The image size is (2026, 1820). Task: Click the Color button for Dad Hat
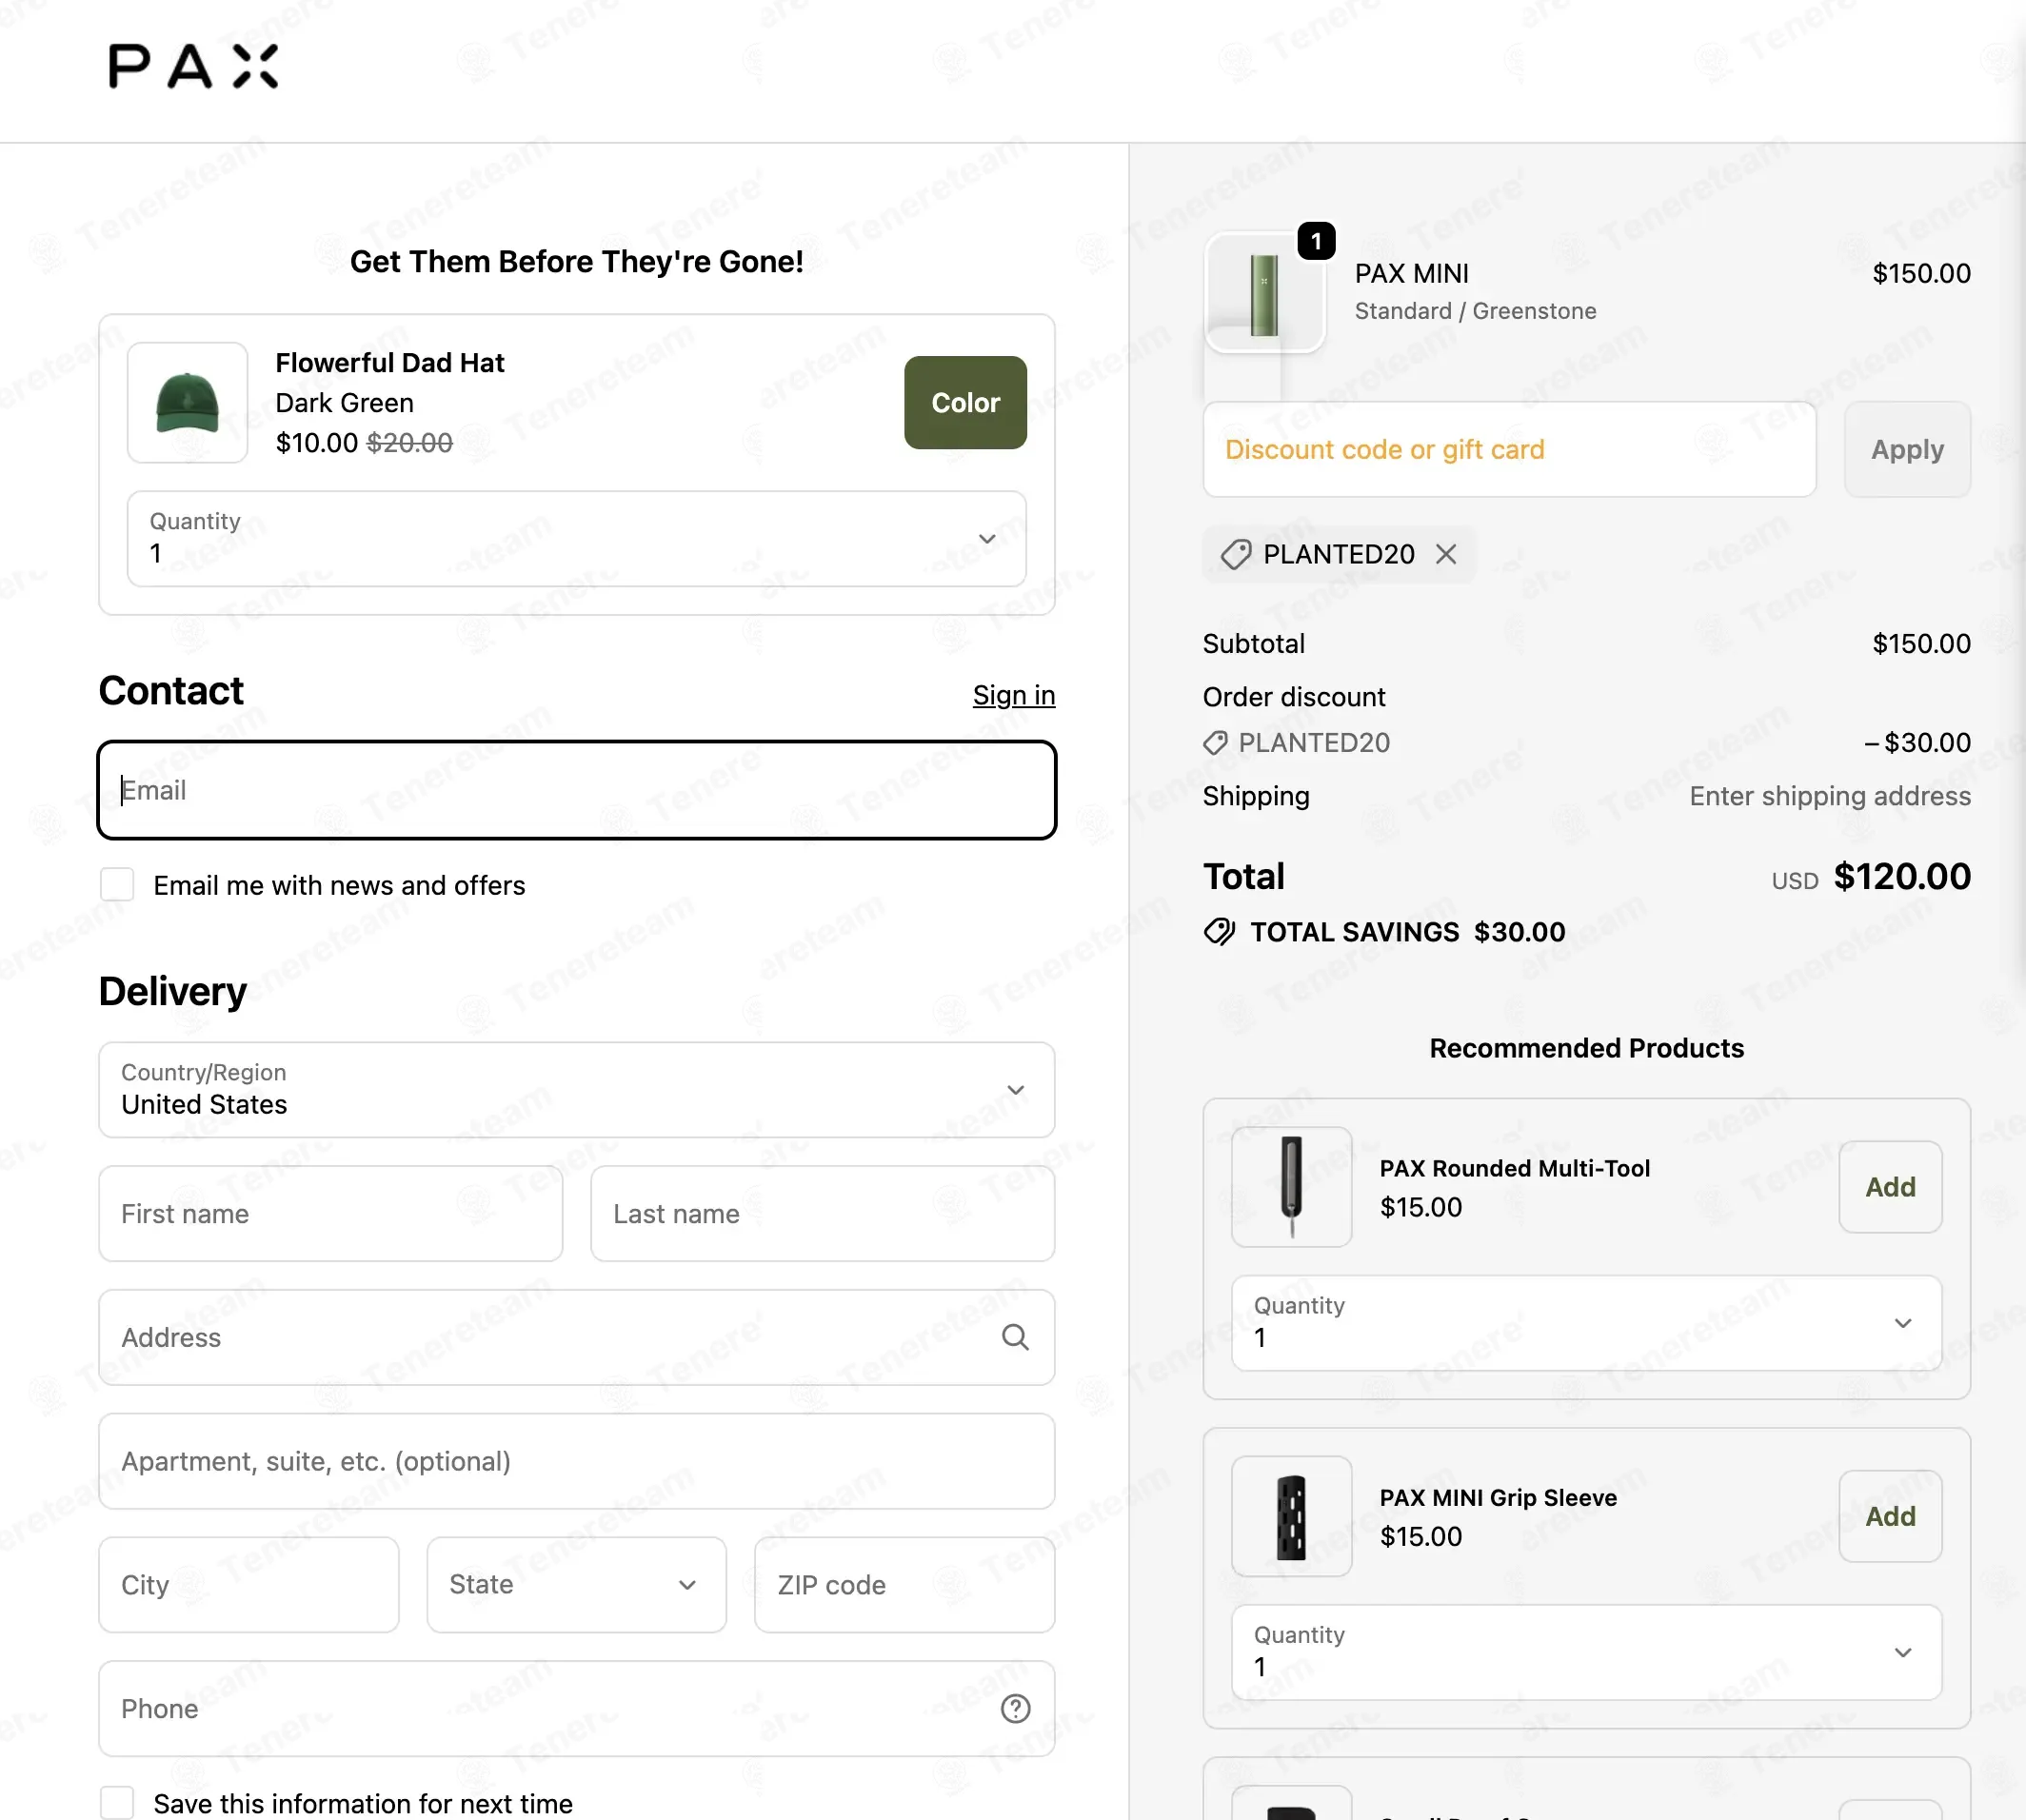[965, 402]
